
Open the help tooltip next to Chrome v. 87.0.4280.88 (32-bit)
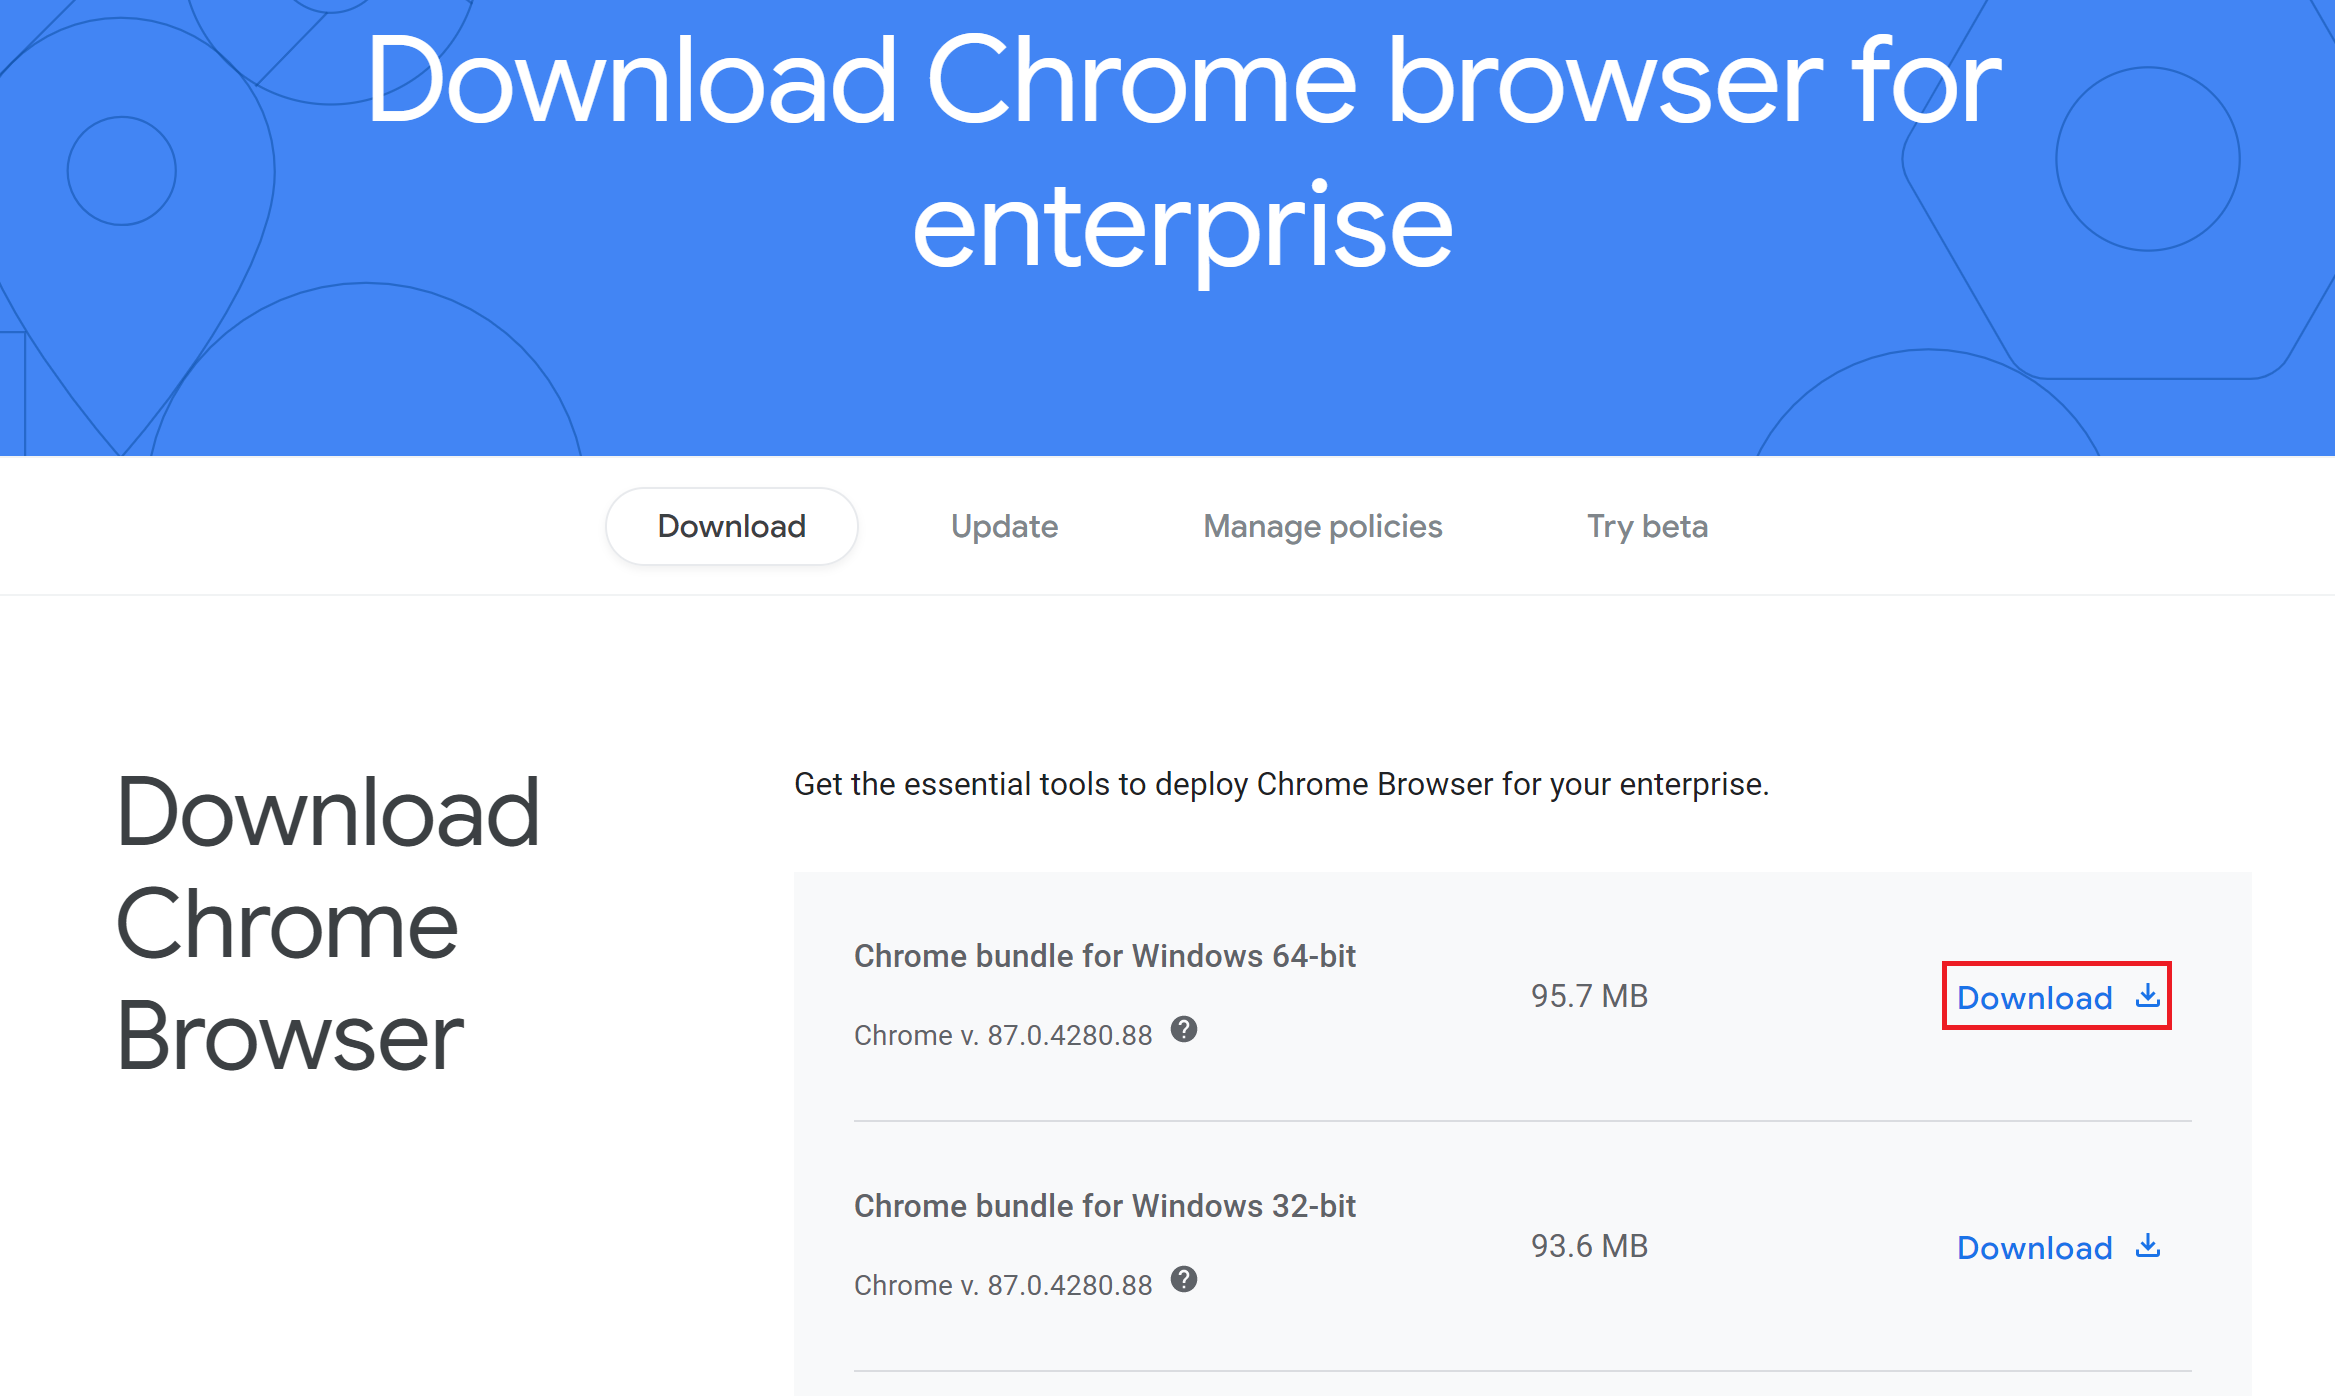tap(1184, 1283)
